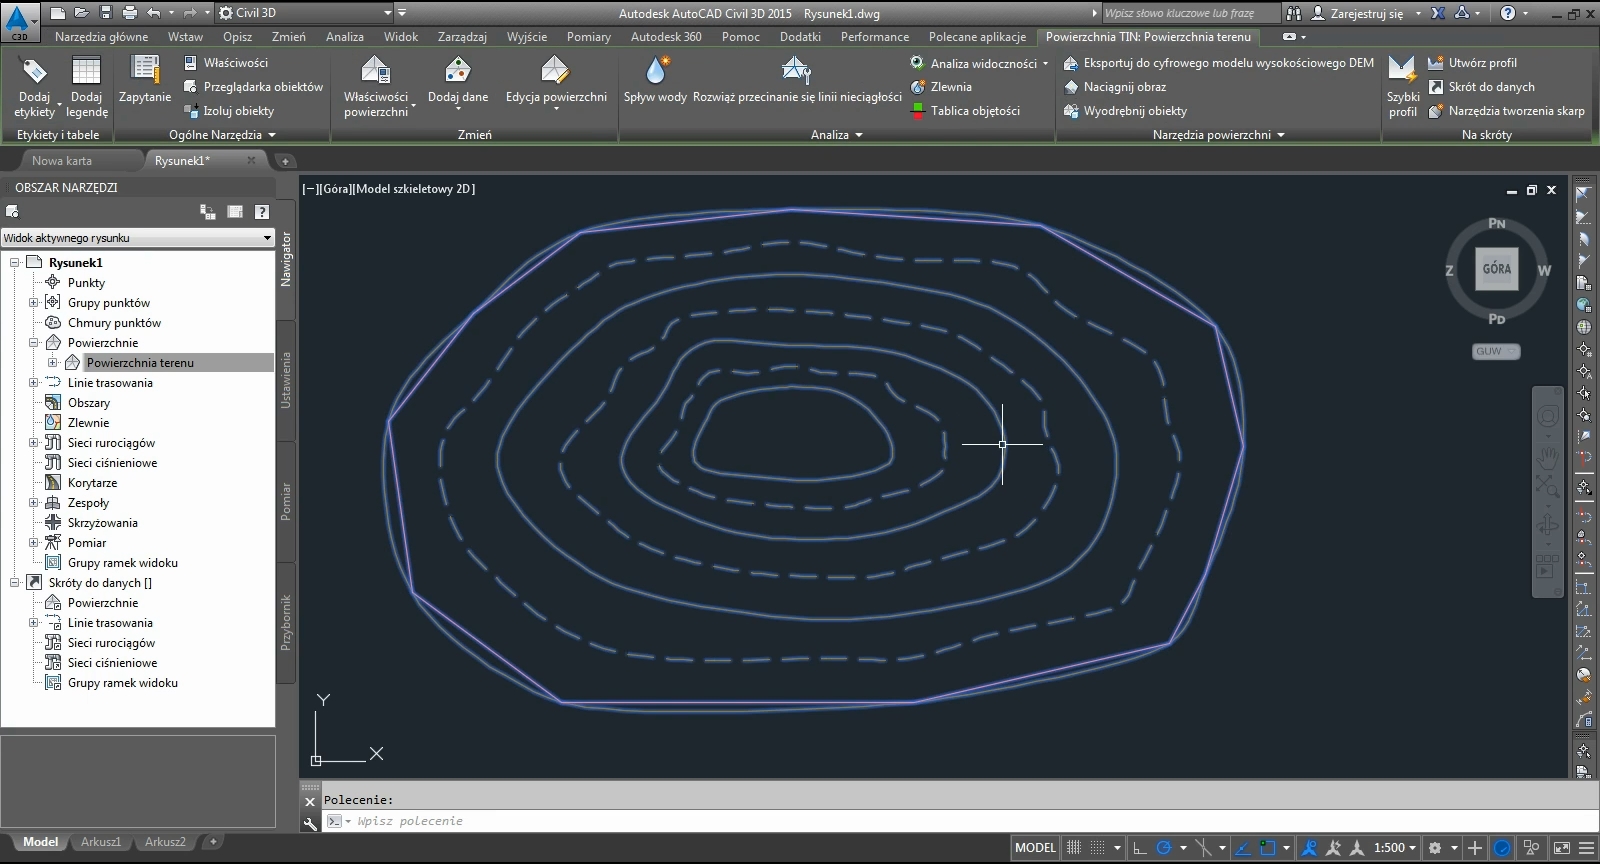Open the Widok aktywnego rysunku dropdown
Viewport: 1600px width, 864px height.
137,238
